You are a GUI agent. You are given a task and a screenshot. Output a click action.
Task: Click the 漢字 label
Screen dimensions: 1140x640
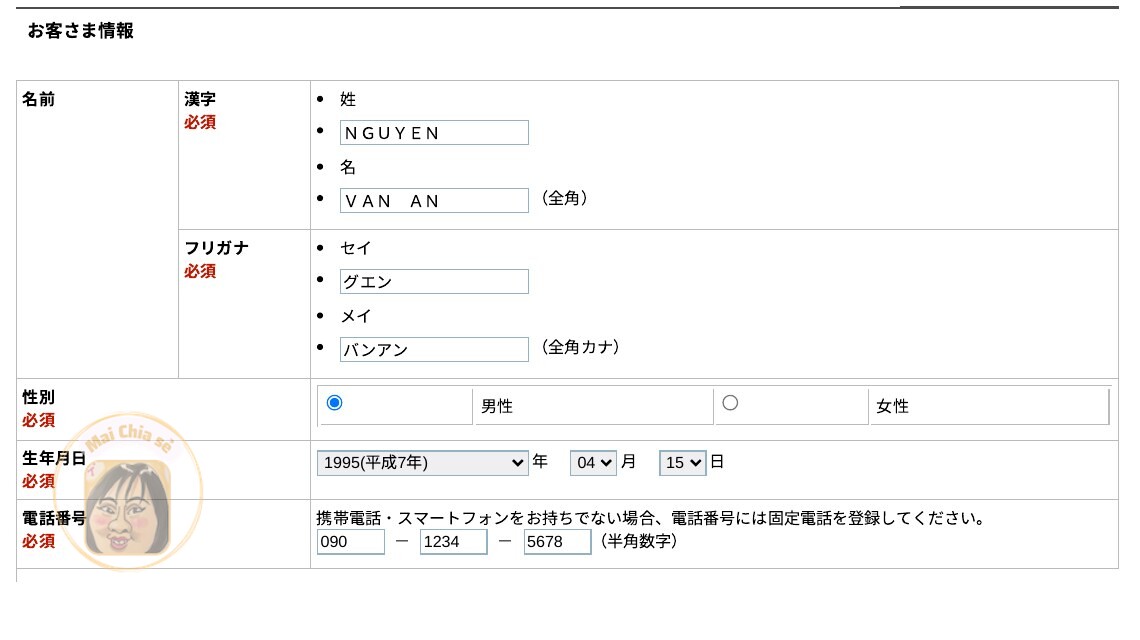coord(200,99)
